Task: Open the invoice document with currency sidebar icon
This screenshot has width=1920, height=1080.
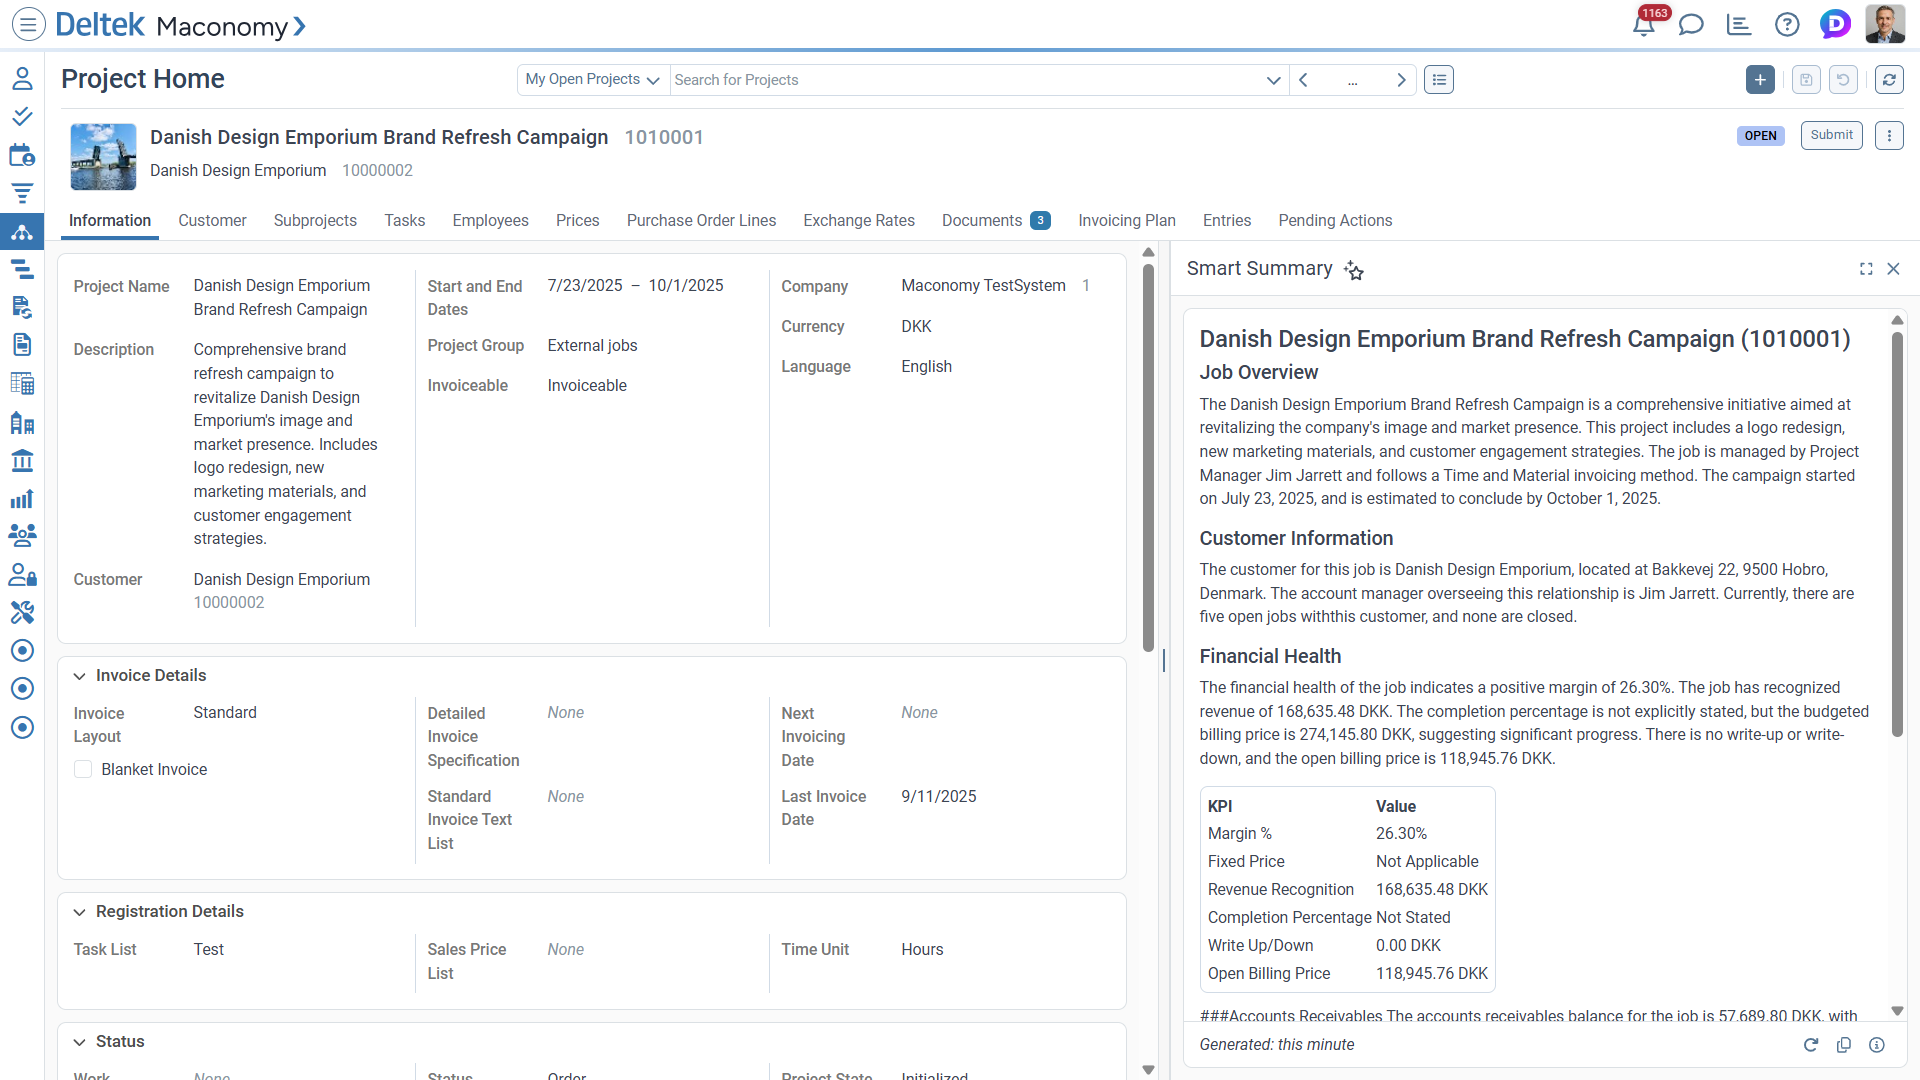Action: pos(22,307)
